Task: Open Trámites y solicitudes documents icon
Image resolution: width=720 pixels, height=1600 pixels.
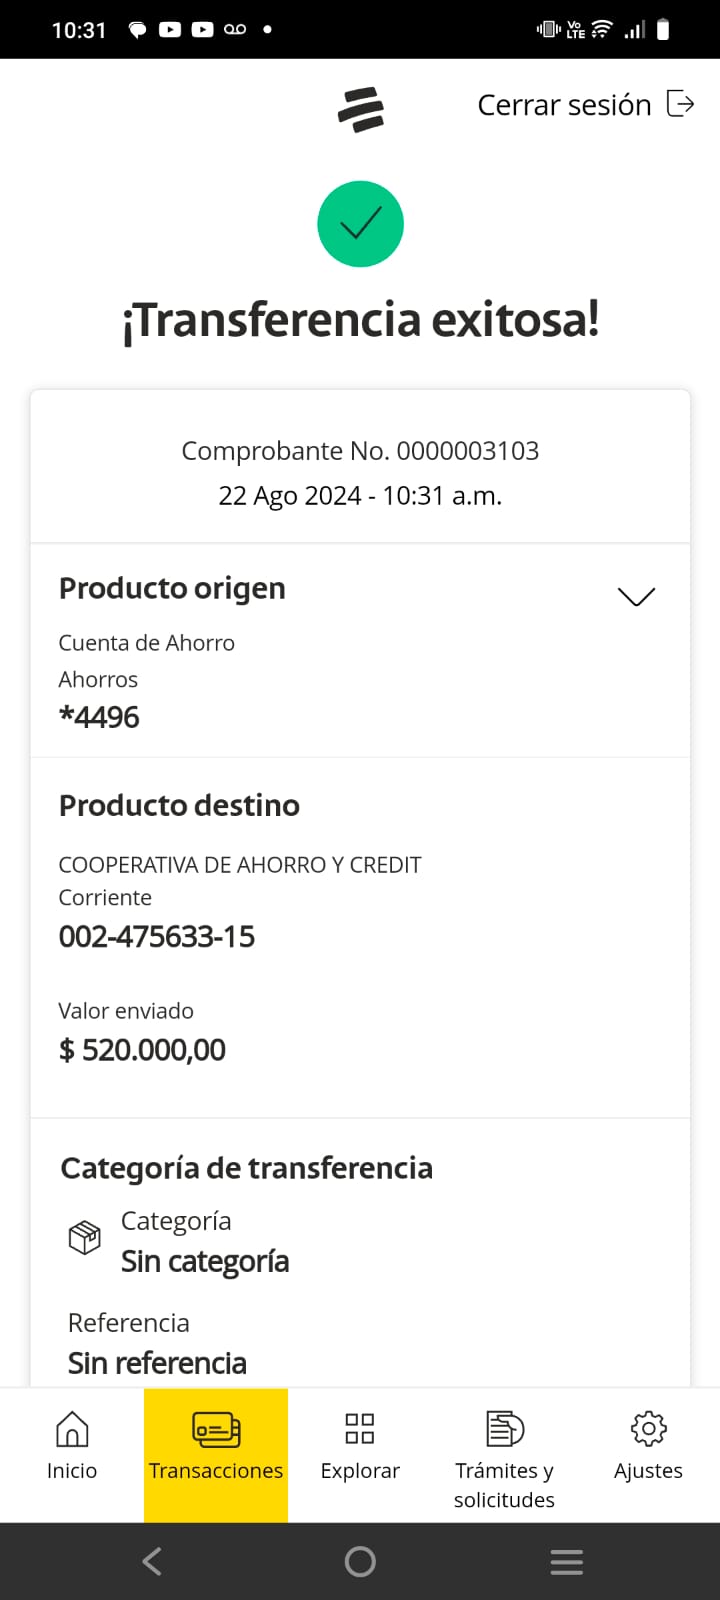Action: (504, 1429)
